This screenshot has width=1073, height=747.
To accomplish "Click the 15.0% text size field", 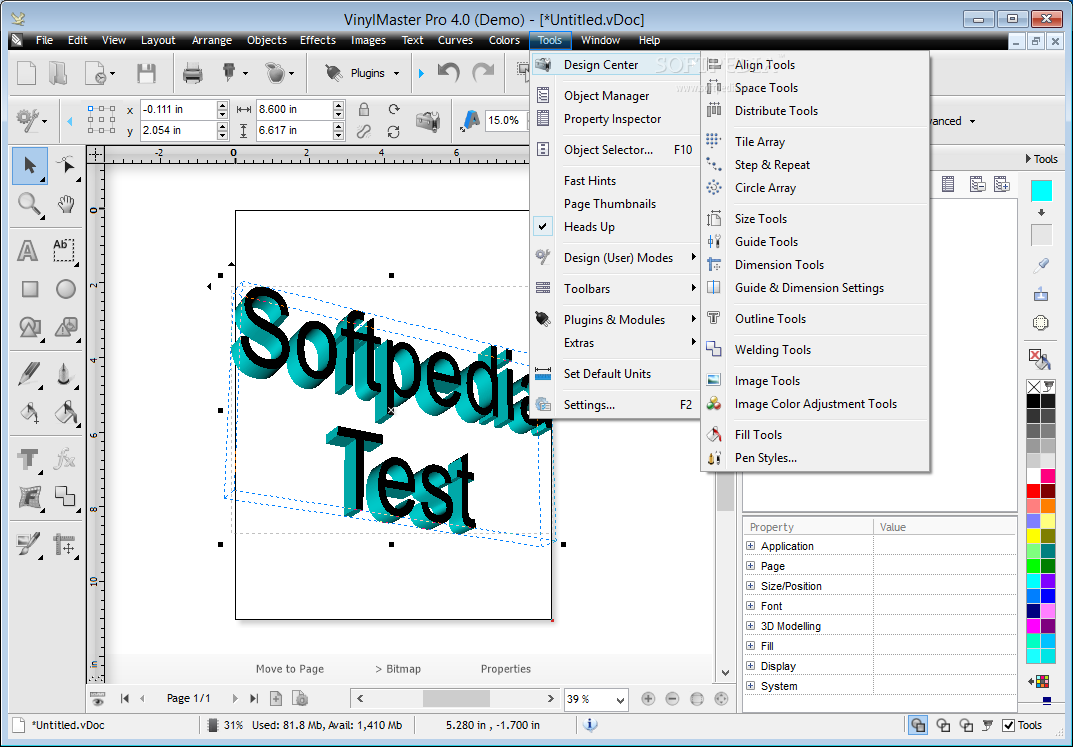I will [505, 120].
